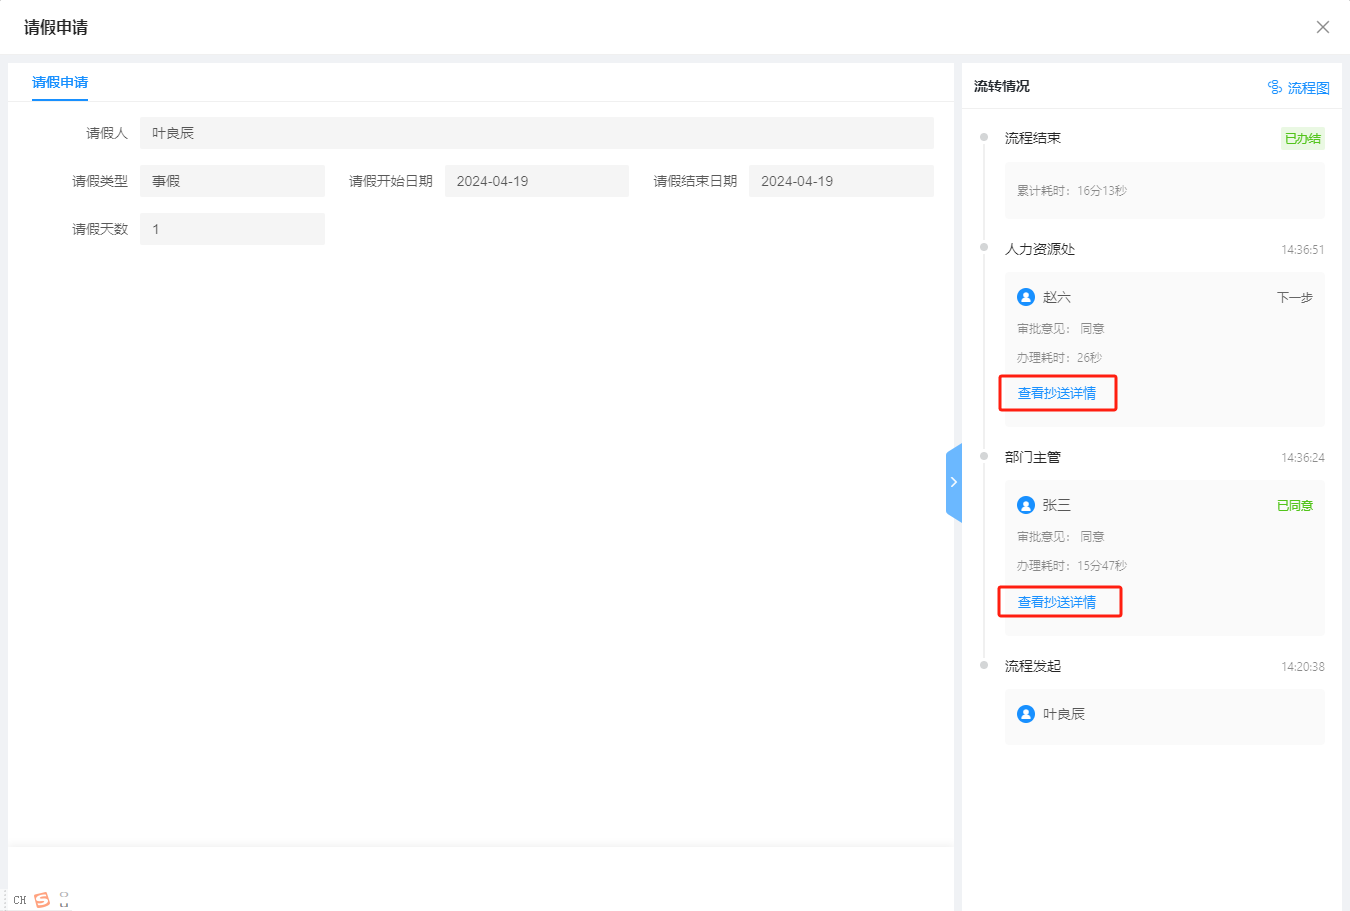Screen dimensions: 1350x911
Task: Click the 已办结 status tag
Action: pos(1302,139)
